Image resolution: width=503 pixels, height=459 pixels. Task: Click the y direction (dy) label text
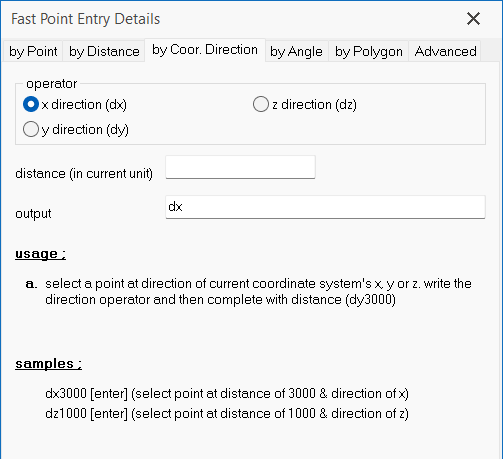tap(85, 130)
